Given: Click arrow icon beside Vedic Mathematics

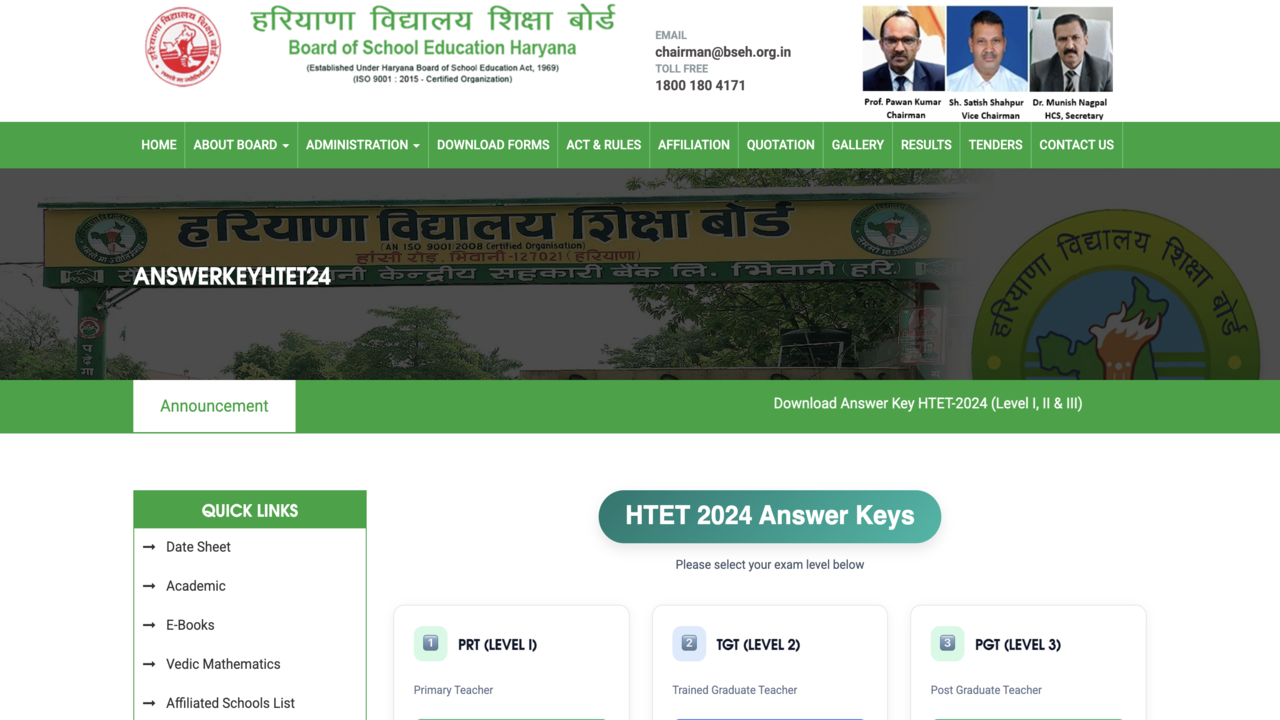Looking at the screenshot, I should (x=149, y=664).
